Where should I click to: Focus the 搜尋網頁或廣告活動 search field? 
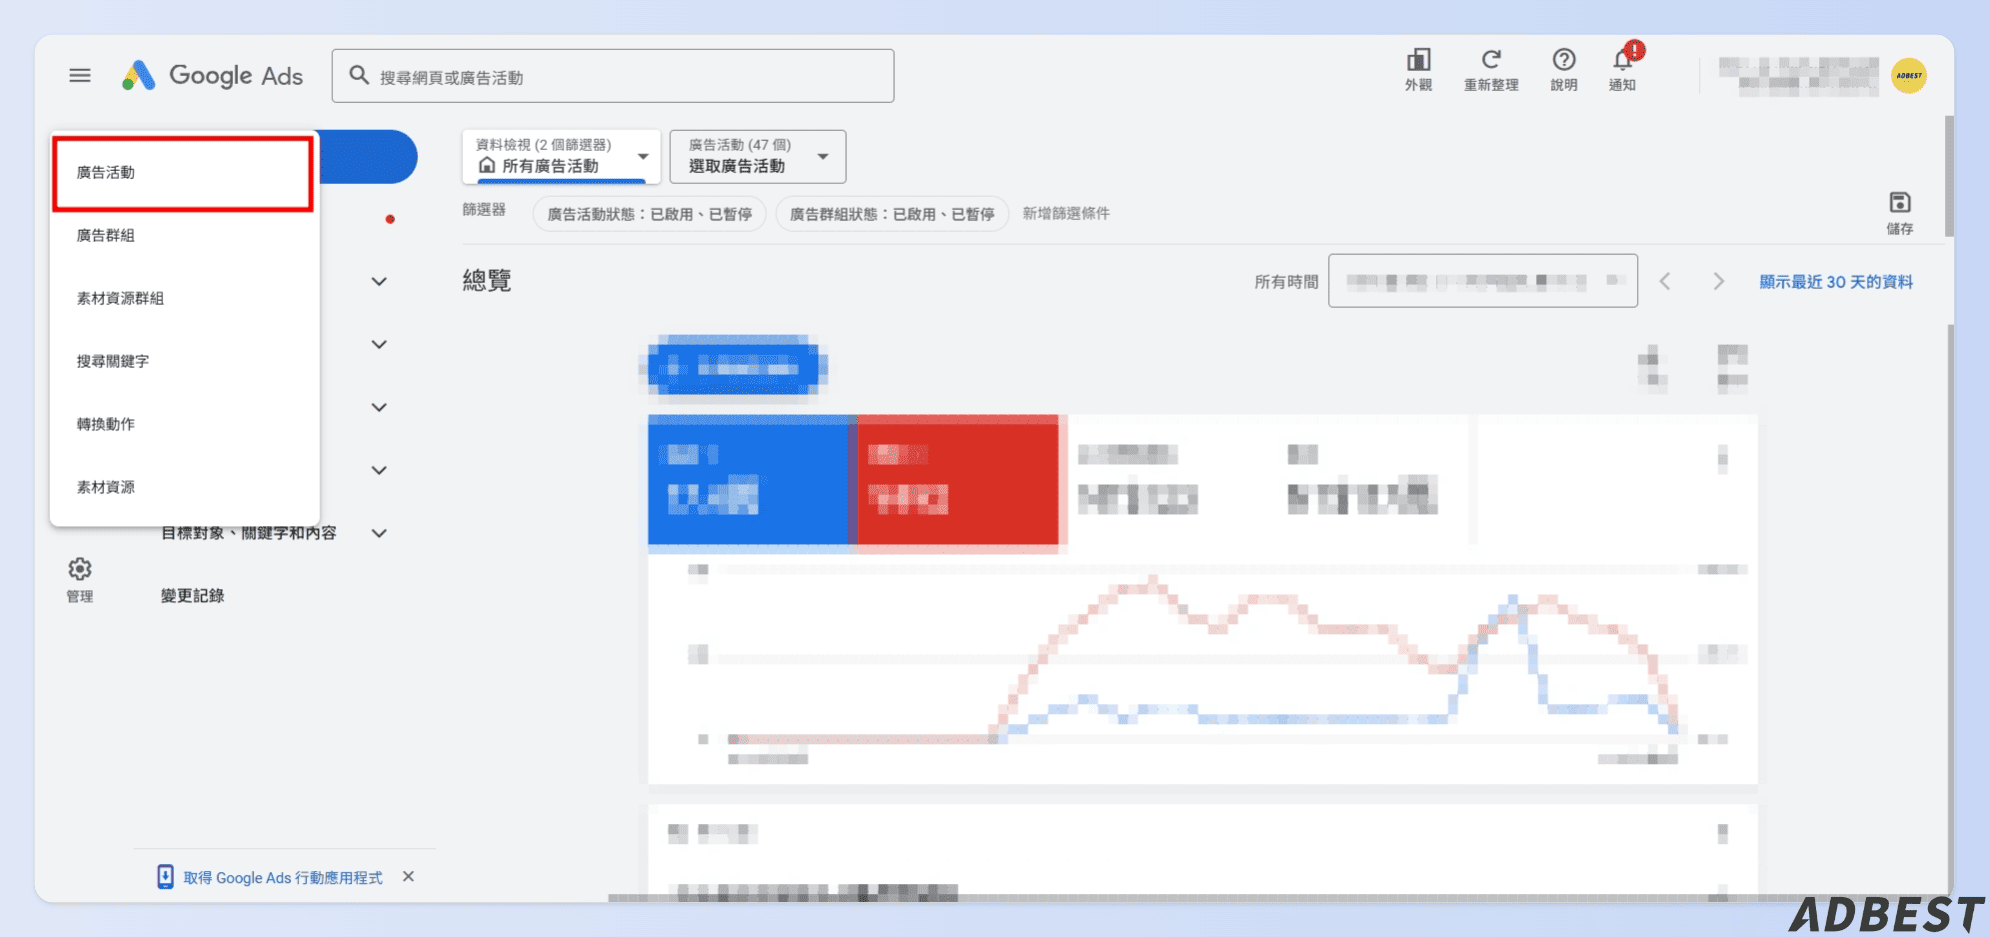coord(613,76)
